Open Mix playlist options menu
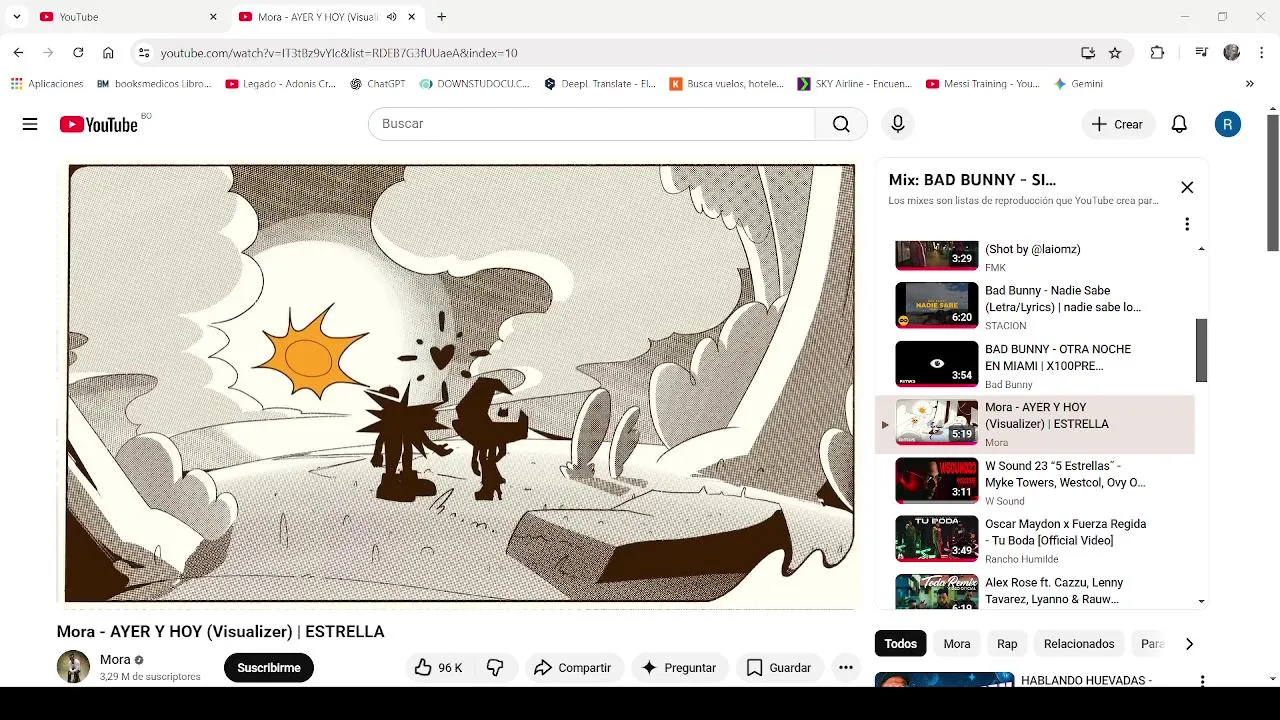The width and height of the screenshot is (1280, 720). 1187,224
